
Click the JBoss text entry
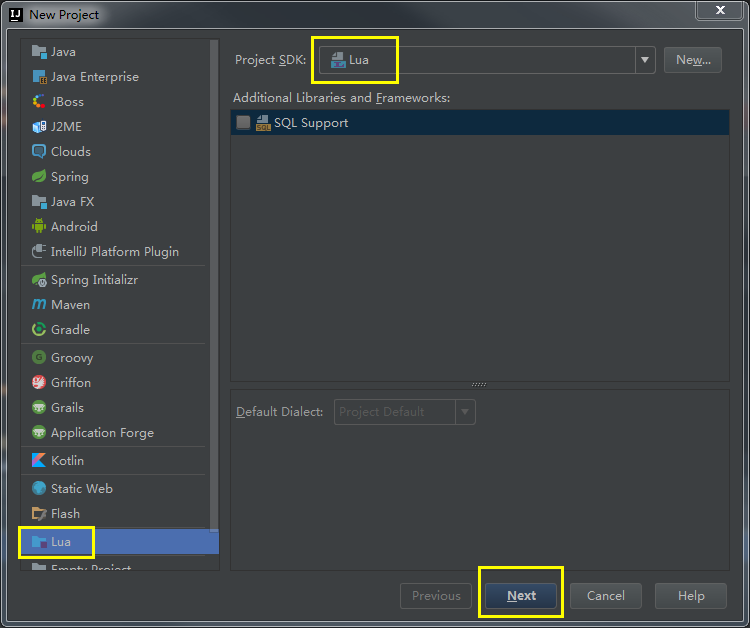click(67, 101)
